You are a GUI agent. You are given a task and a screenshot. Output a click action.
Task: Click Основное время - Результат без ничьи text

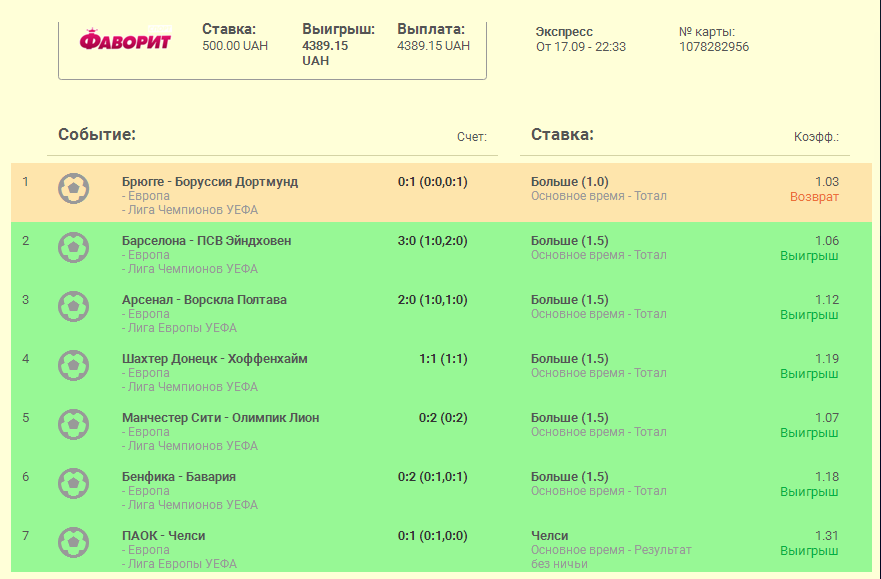(611, 557)
